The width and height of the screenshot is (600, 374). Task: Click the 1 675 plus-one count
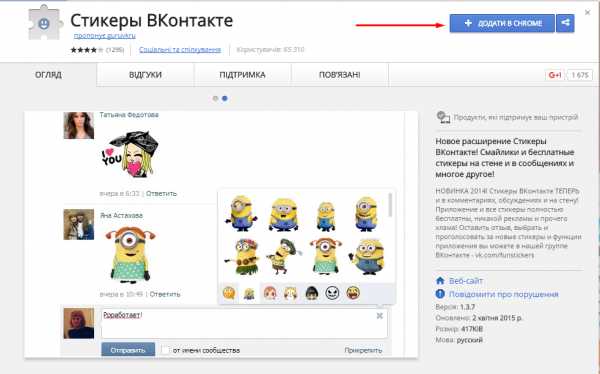580,75
